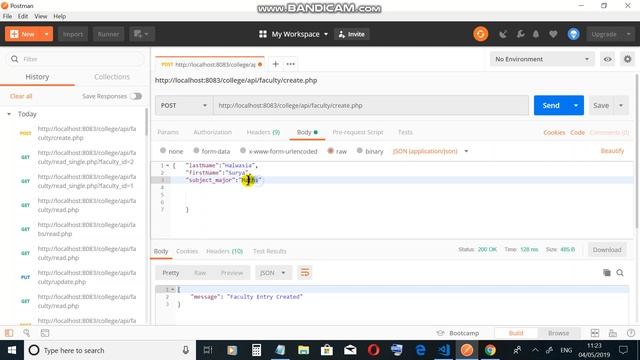This screenshot has height=360, width=640.
Task: Switch to two pane view icon
Action: tap(595, 333)
